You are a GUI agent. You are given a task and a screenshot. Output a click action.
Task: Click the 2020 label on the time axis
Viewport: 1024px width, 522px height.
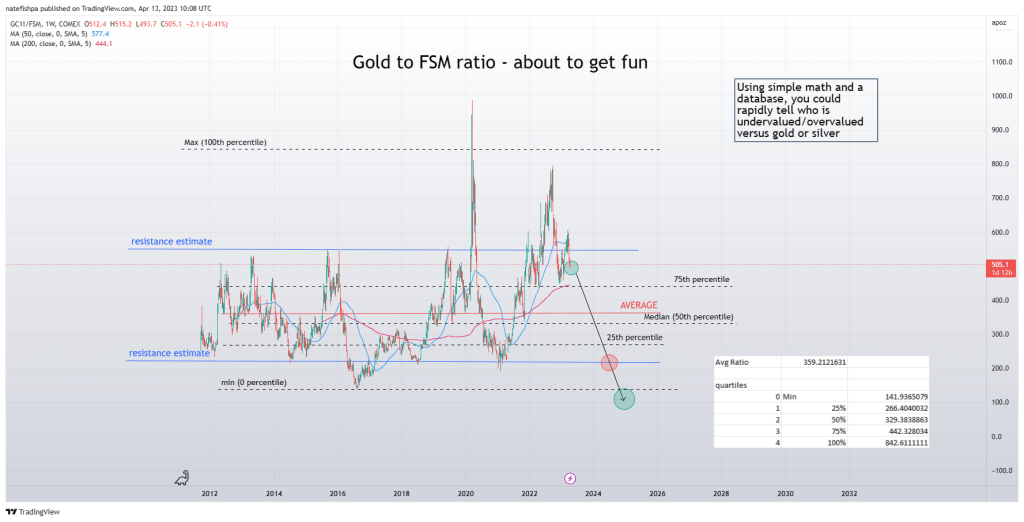tap(465, 493)
